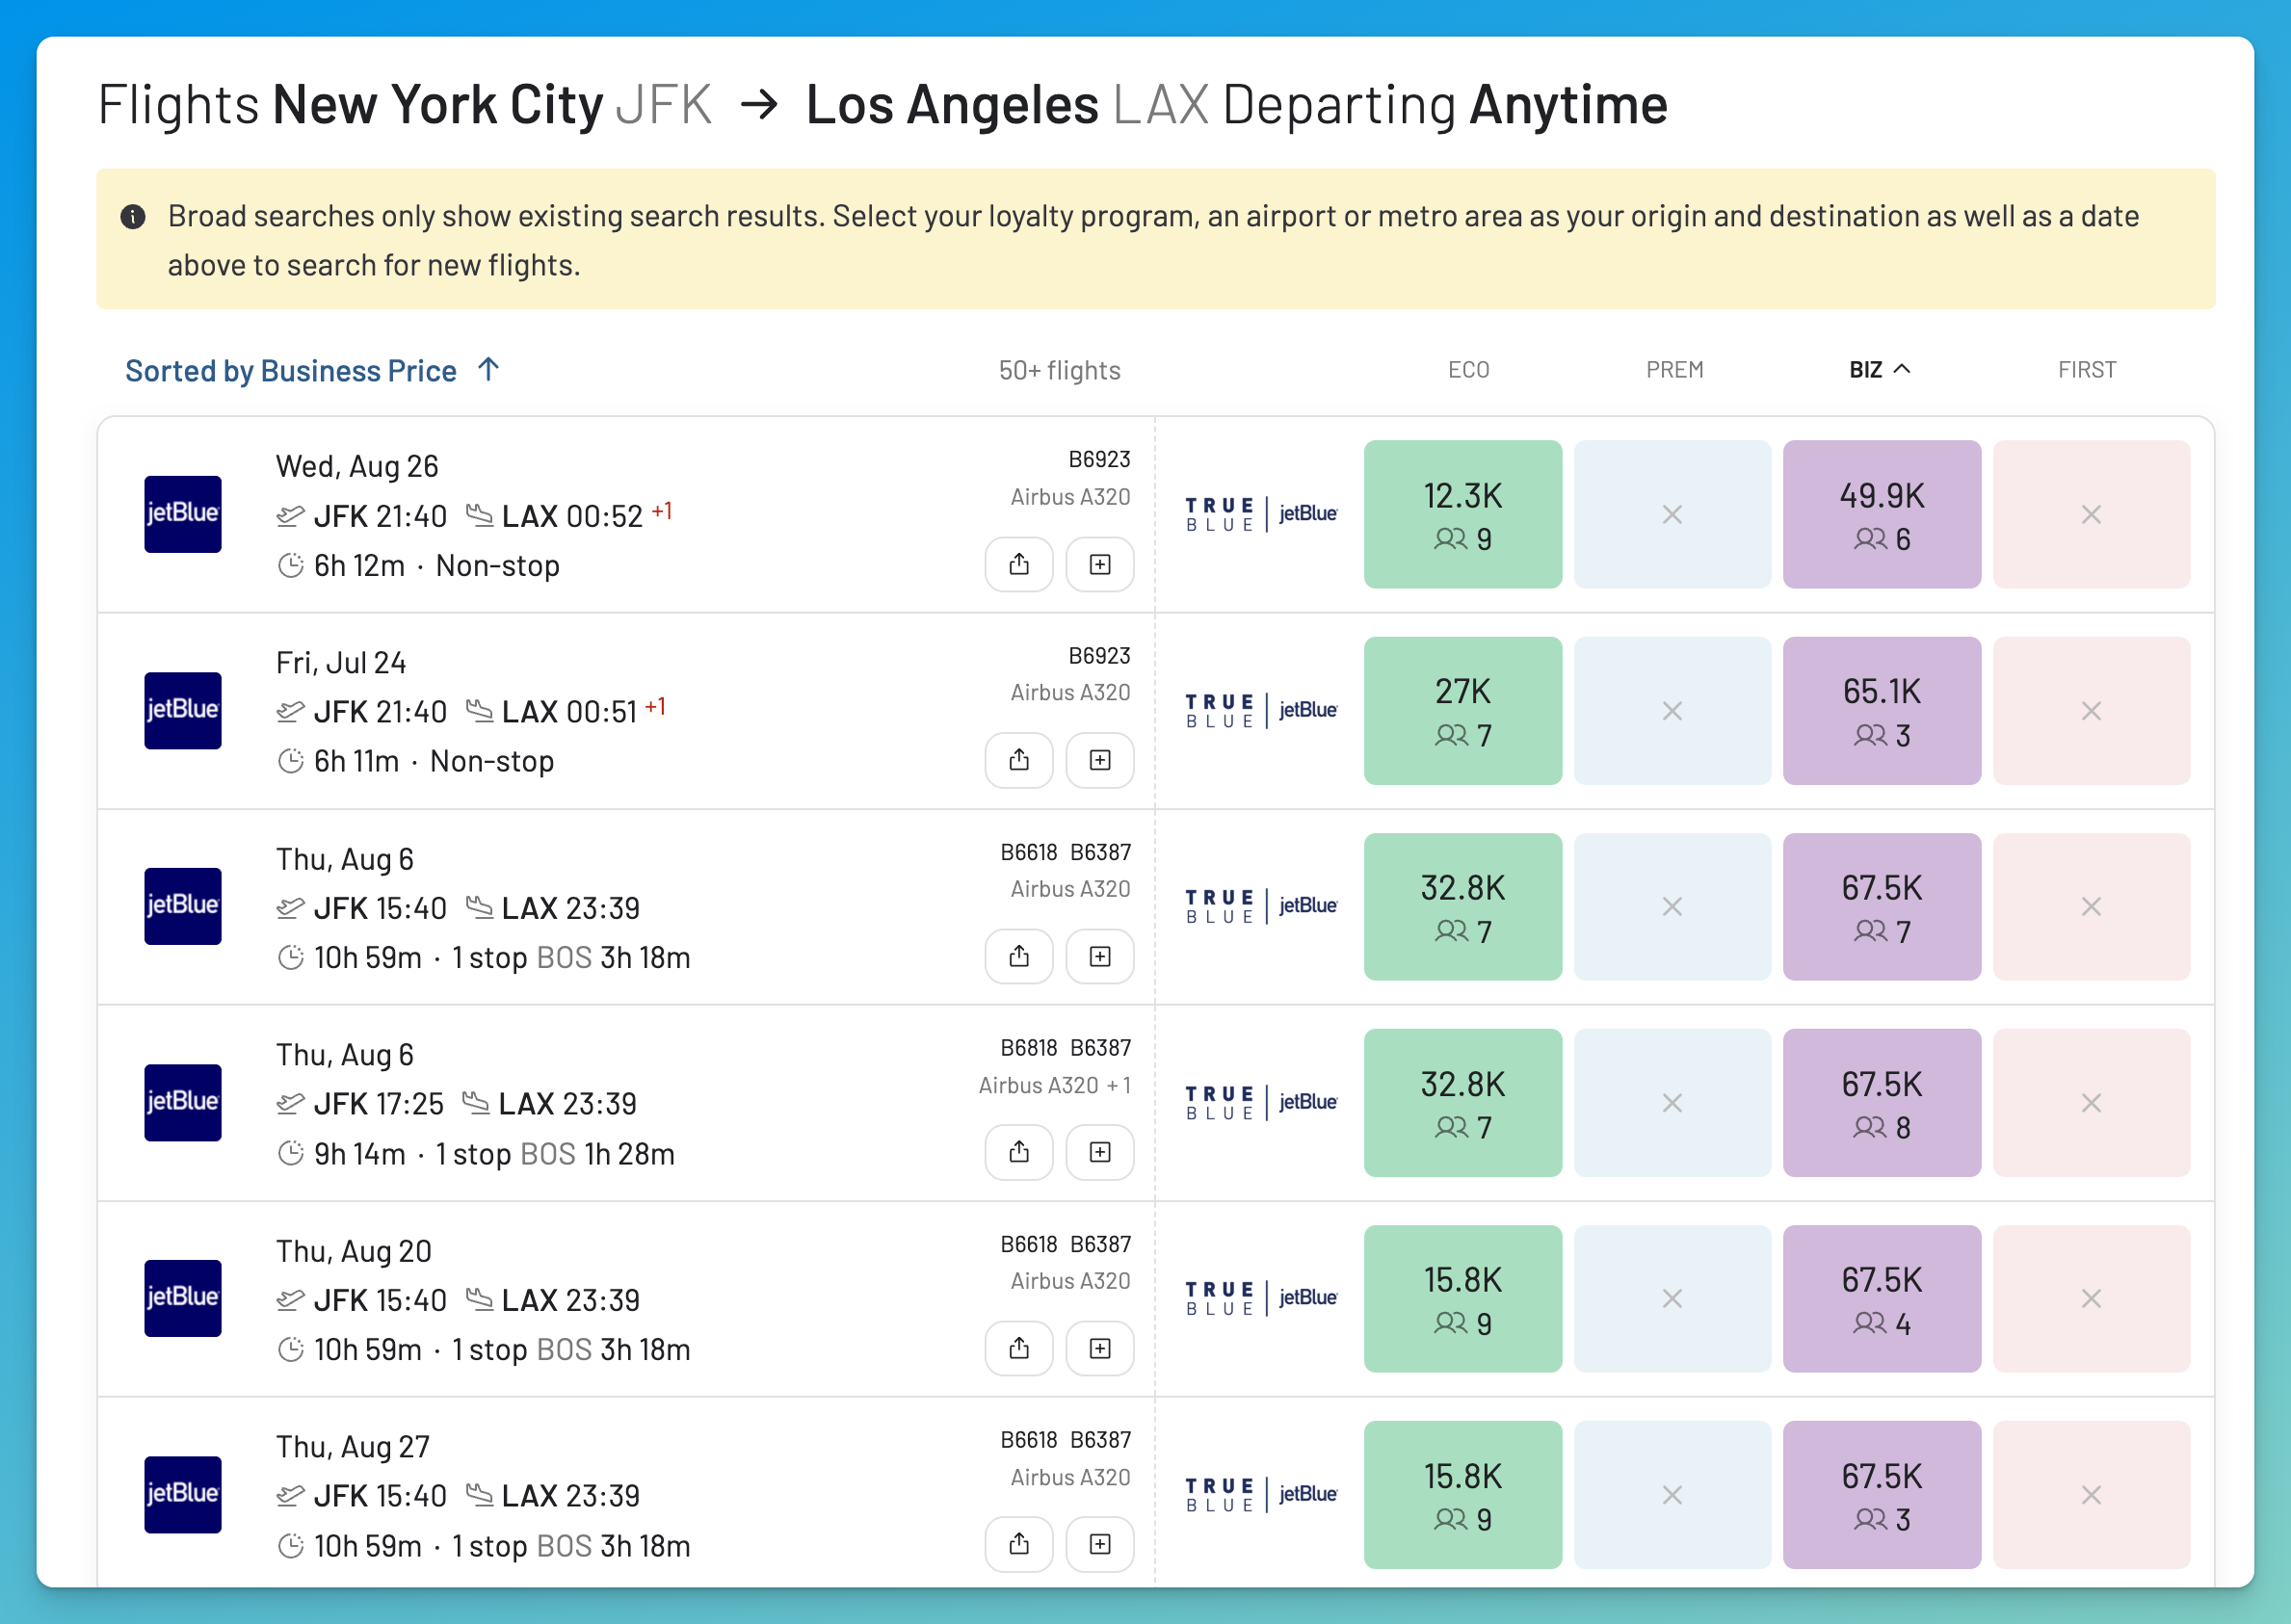The image size is (2291, 1624).
Task: Reverse the Sorted by Business Price order
Action: click(x=312, y=371)
